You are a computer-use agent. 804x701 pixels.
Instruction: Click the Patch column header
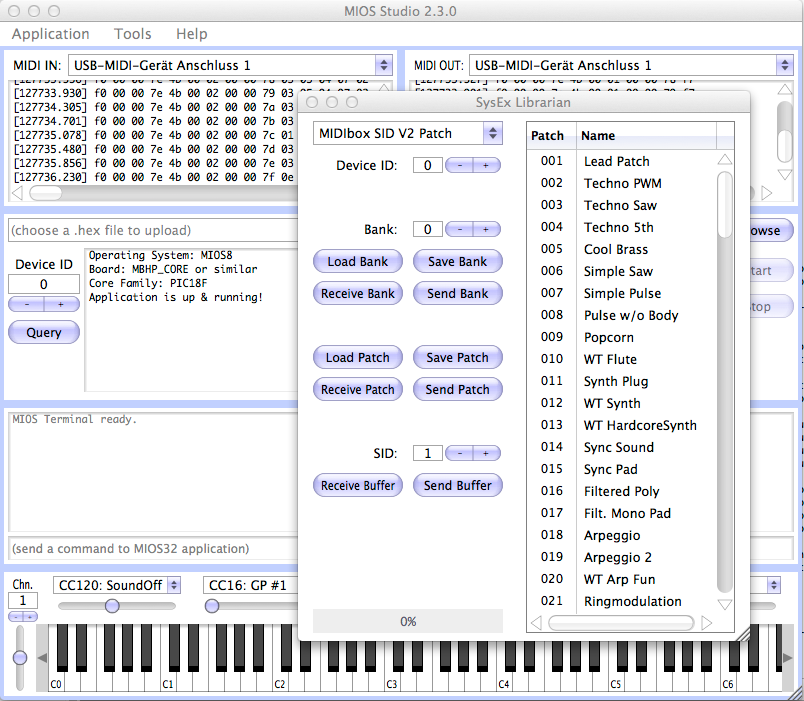click(552, 136)
